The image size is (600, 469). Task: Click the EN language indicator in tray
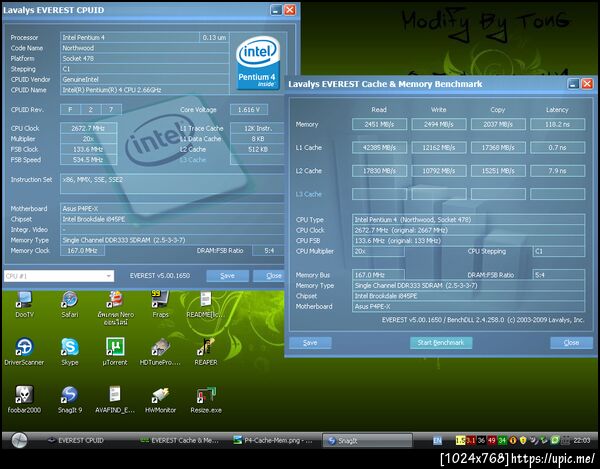point(437,441)
